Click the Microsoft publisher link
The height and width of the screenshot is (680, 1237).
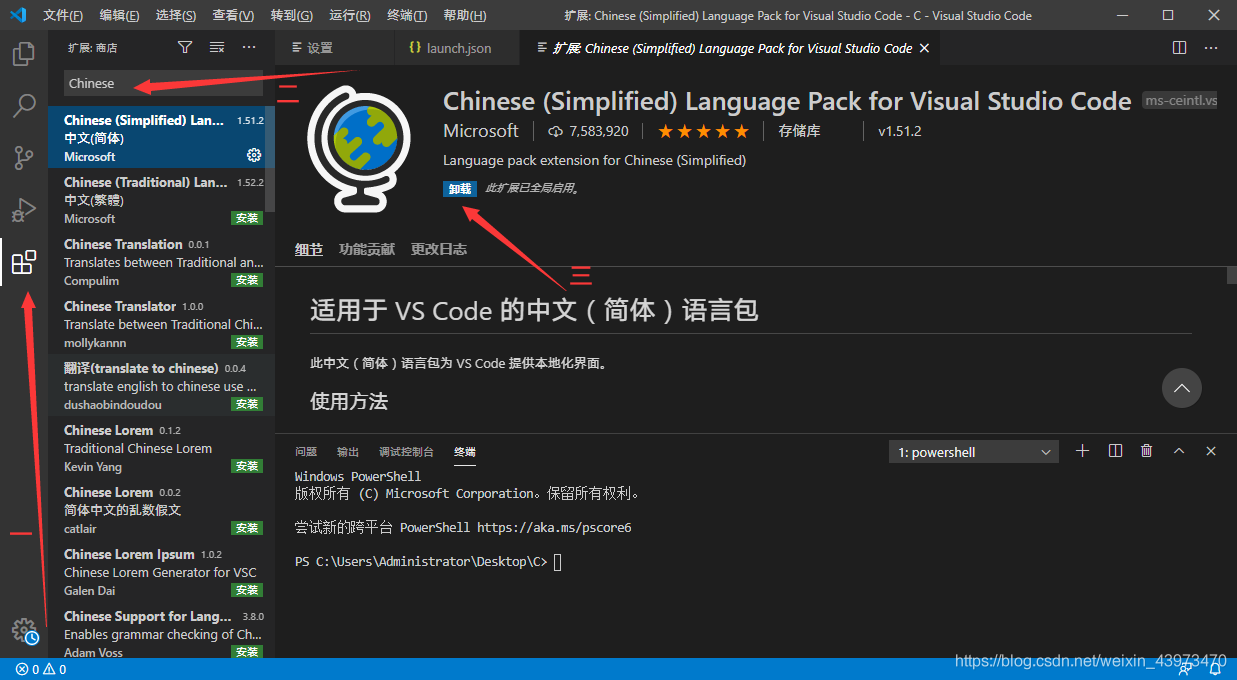click(481, 131)
